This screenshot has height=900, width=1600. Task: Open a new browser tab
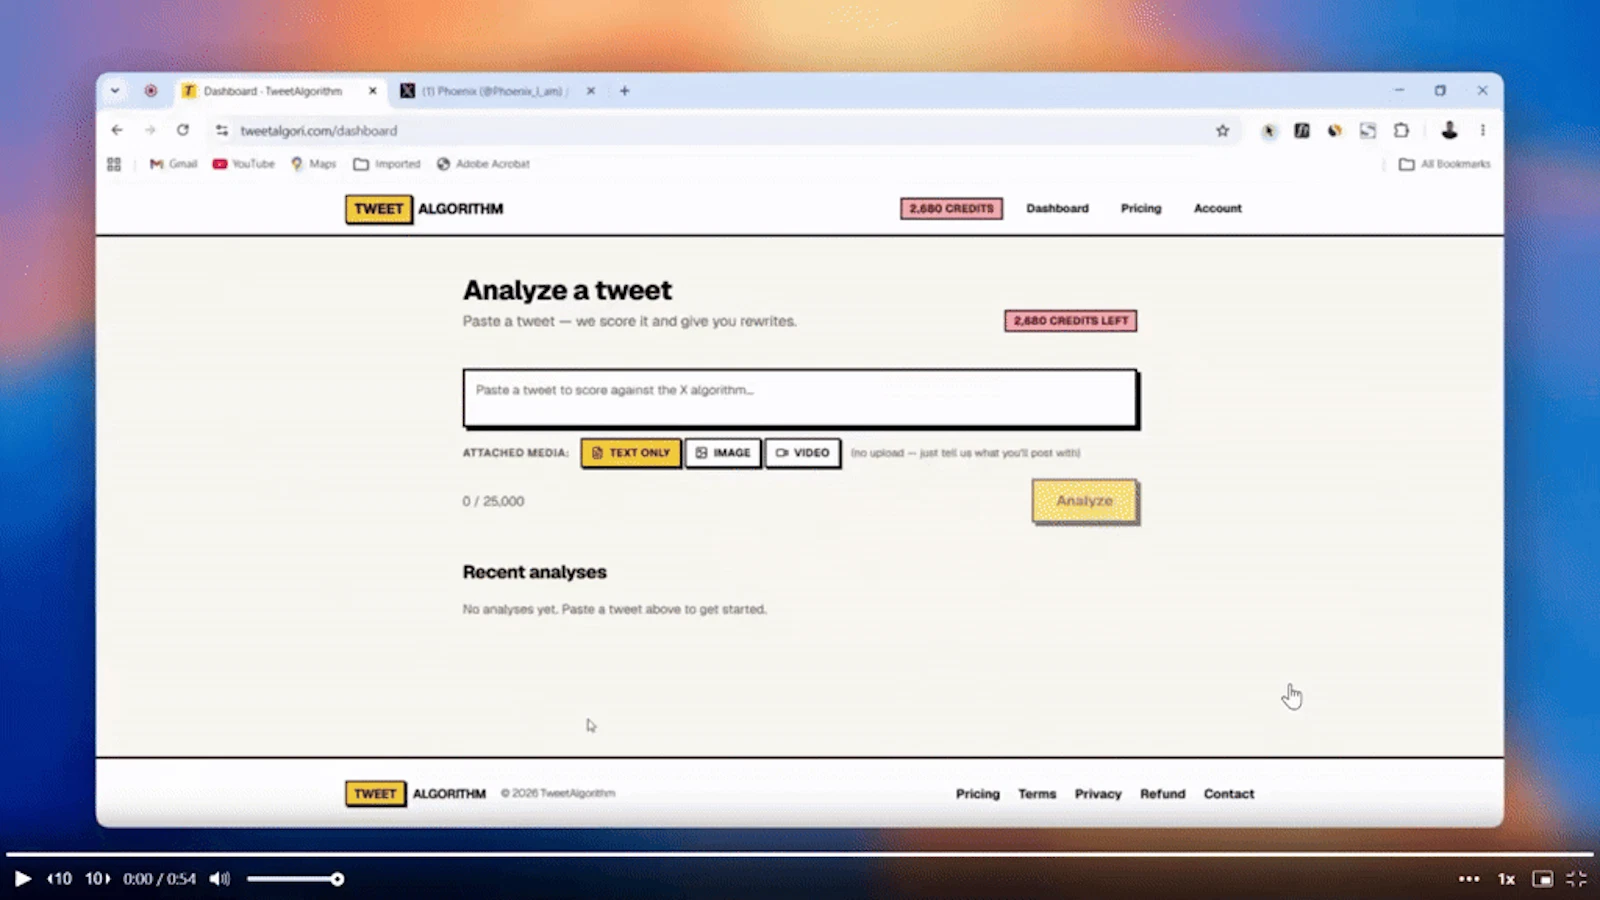point(625,91)
